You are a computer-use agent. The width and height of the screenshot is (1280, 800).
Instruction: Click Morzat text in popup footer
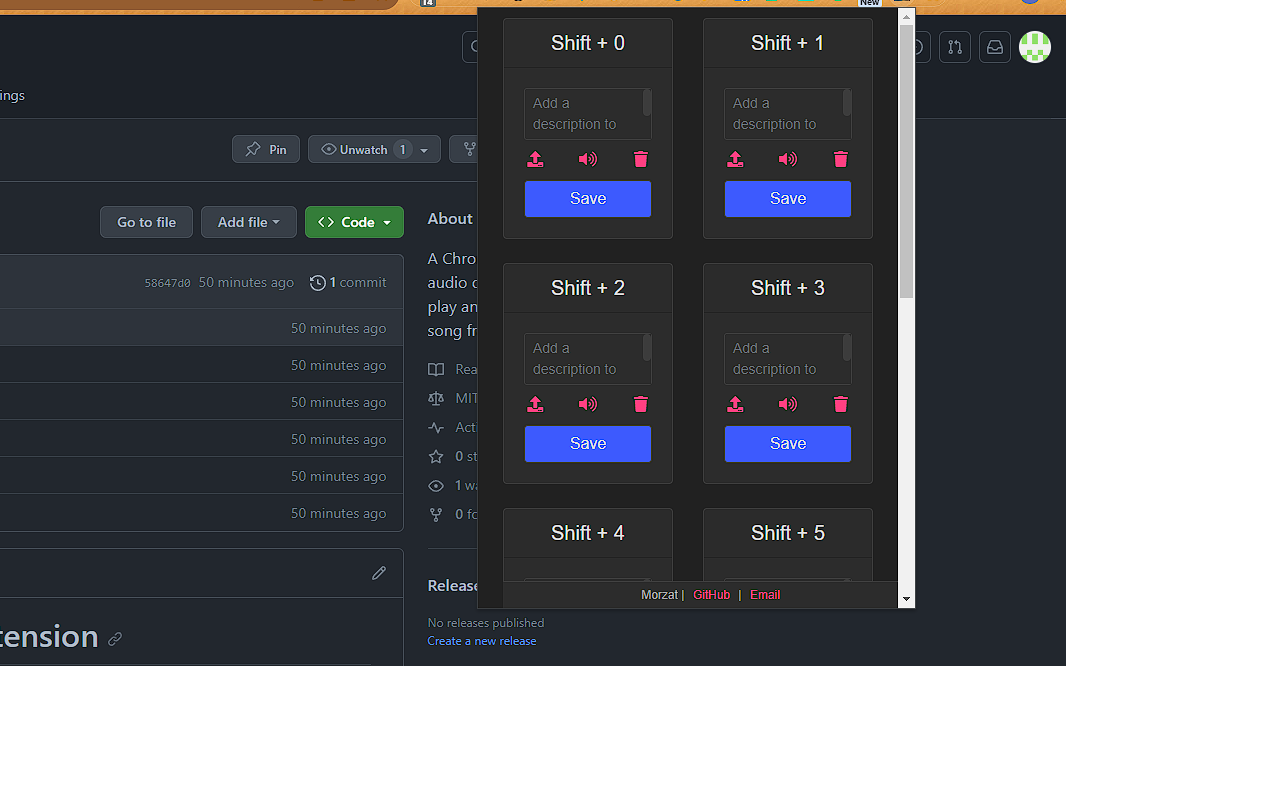[659, 595]
